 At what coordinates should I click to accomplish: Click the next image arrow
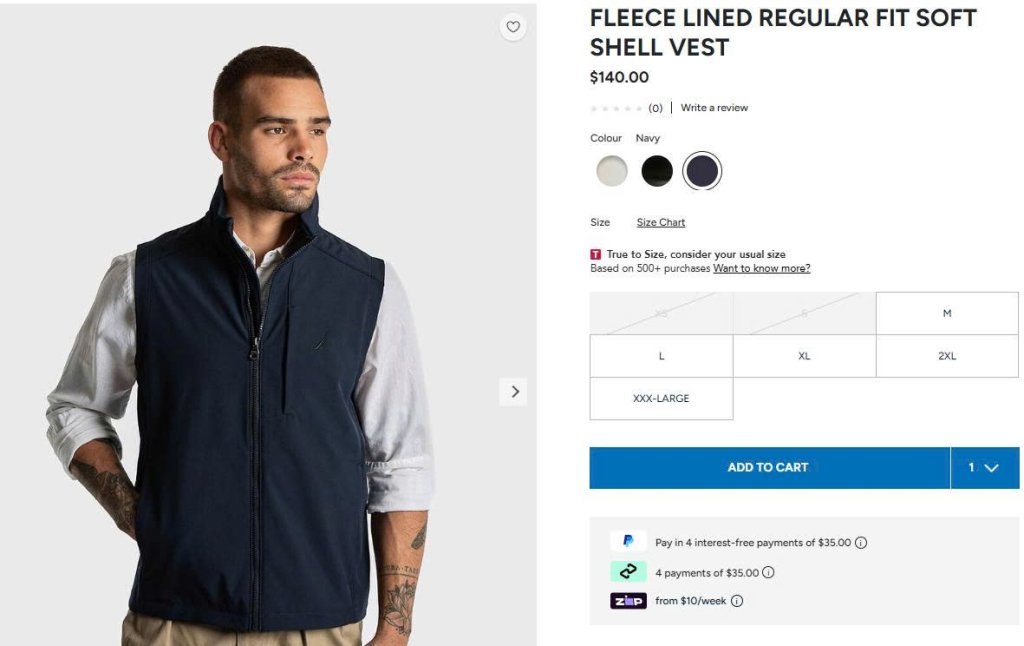[x=514, y=392]
